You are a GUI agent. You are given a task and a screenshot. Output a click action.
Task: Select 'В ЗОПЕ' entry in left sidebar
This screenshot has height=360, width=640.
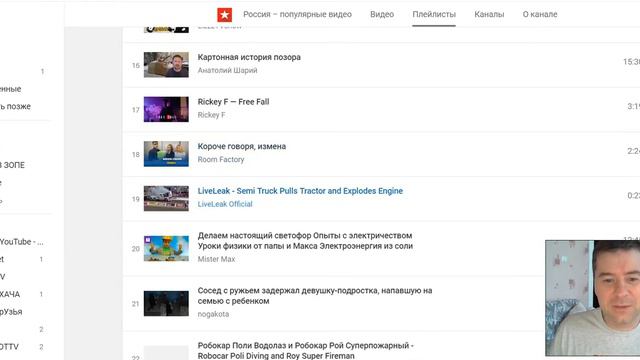click(x=12, y=165)
